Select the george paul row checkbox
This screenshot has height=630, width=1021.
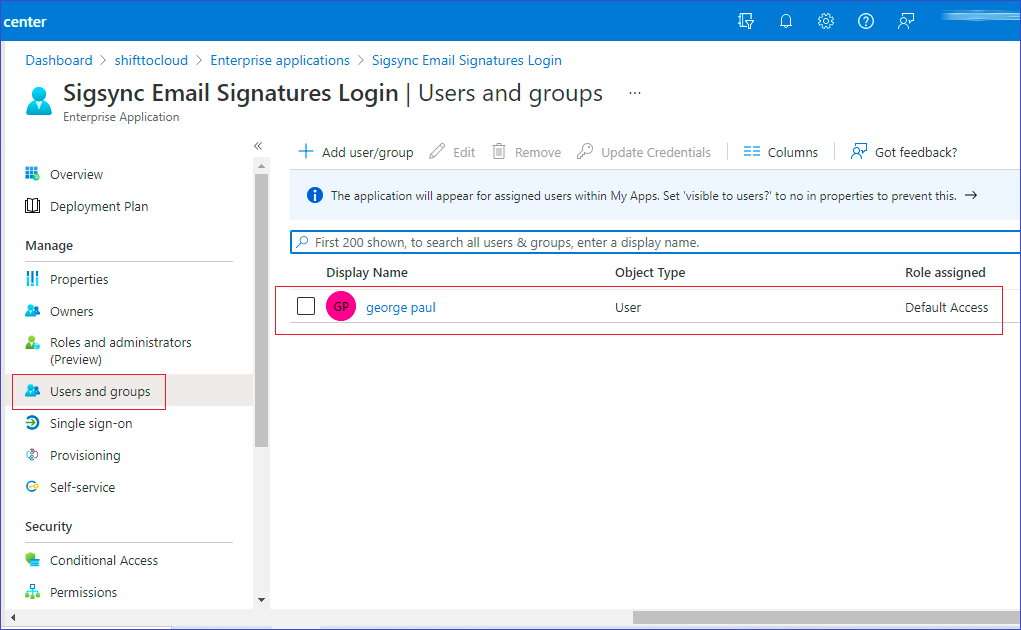[x=306, y=306]
